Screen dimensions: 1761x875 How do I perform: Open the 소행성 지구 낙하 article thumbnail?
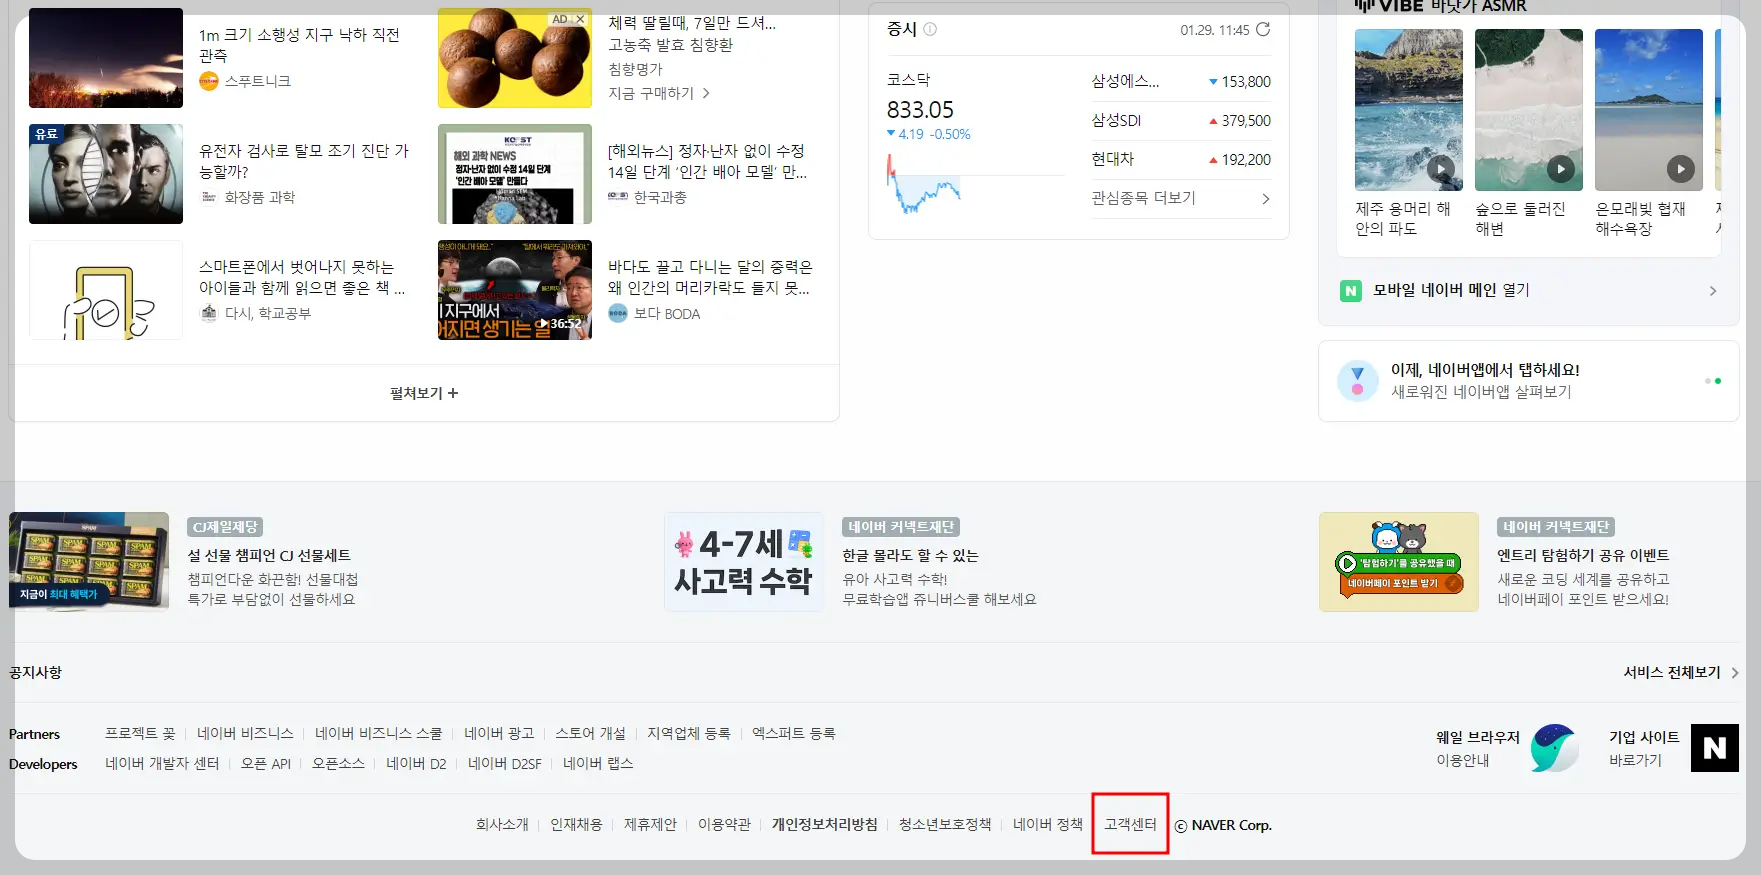[106, 58]
